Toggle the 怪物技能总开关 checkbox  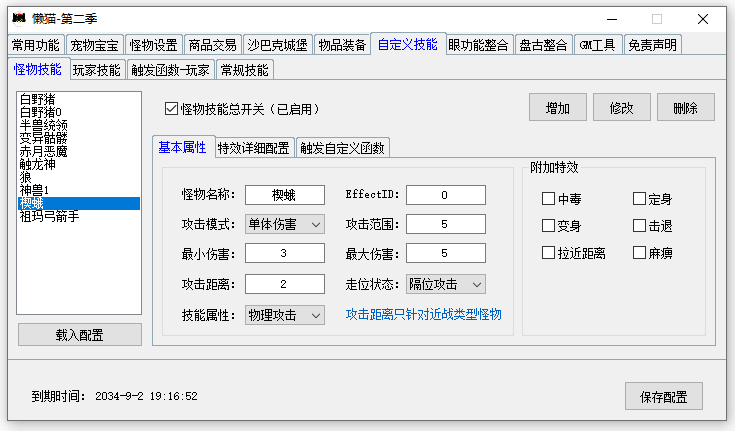pyautogui.click(x=171, y=109)
